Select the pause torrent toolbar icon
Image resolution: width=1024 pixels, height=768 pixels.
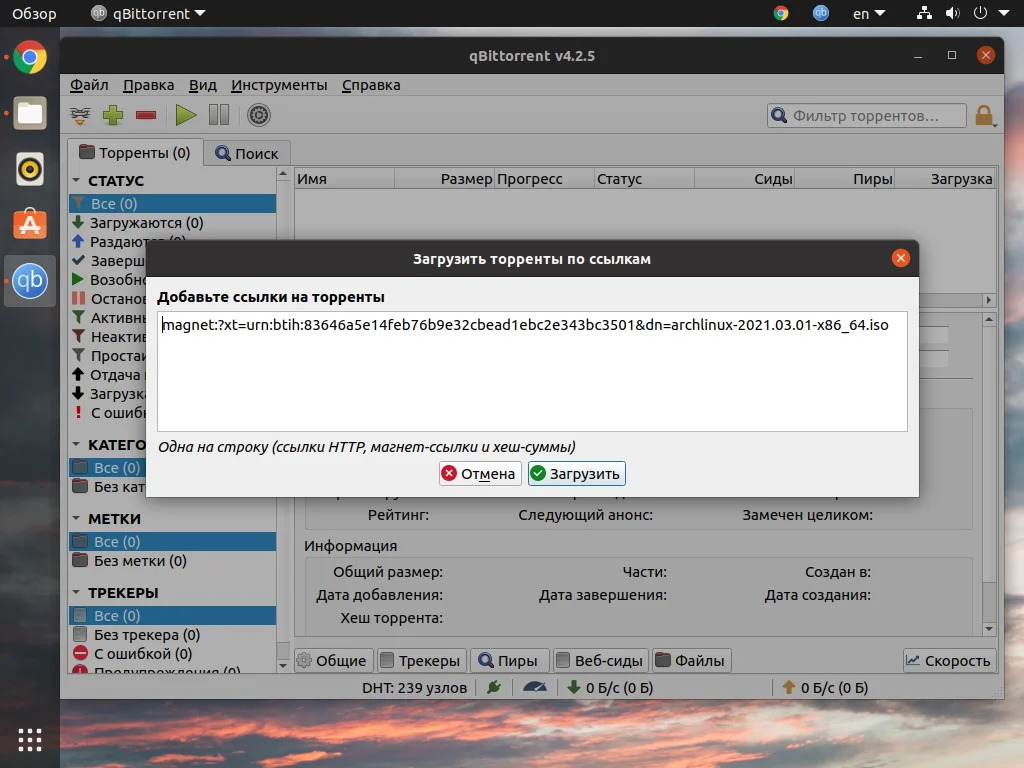click(x=218, y=115)
